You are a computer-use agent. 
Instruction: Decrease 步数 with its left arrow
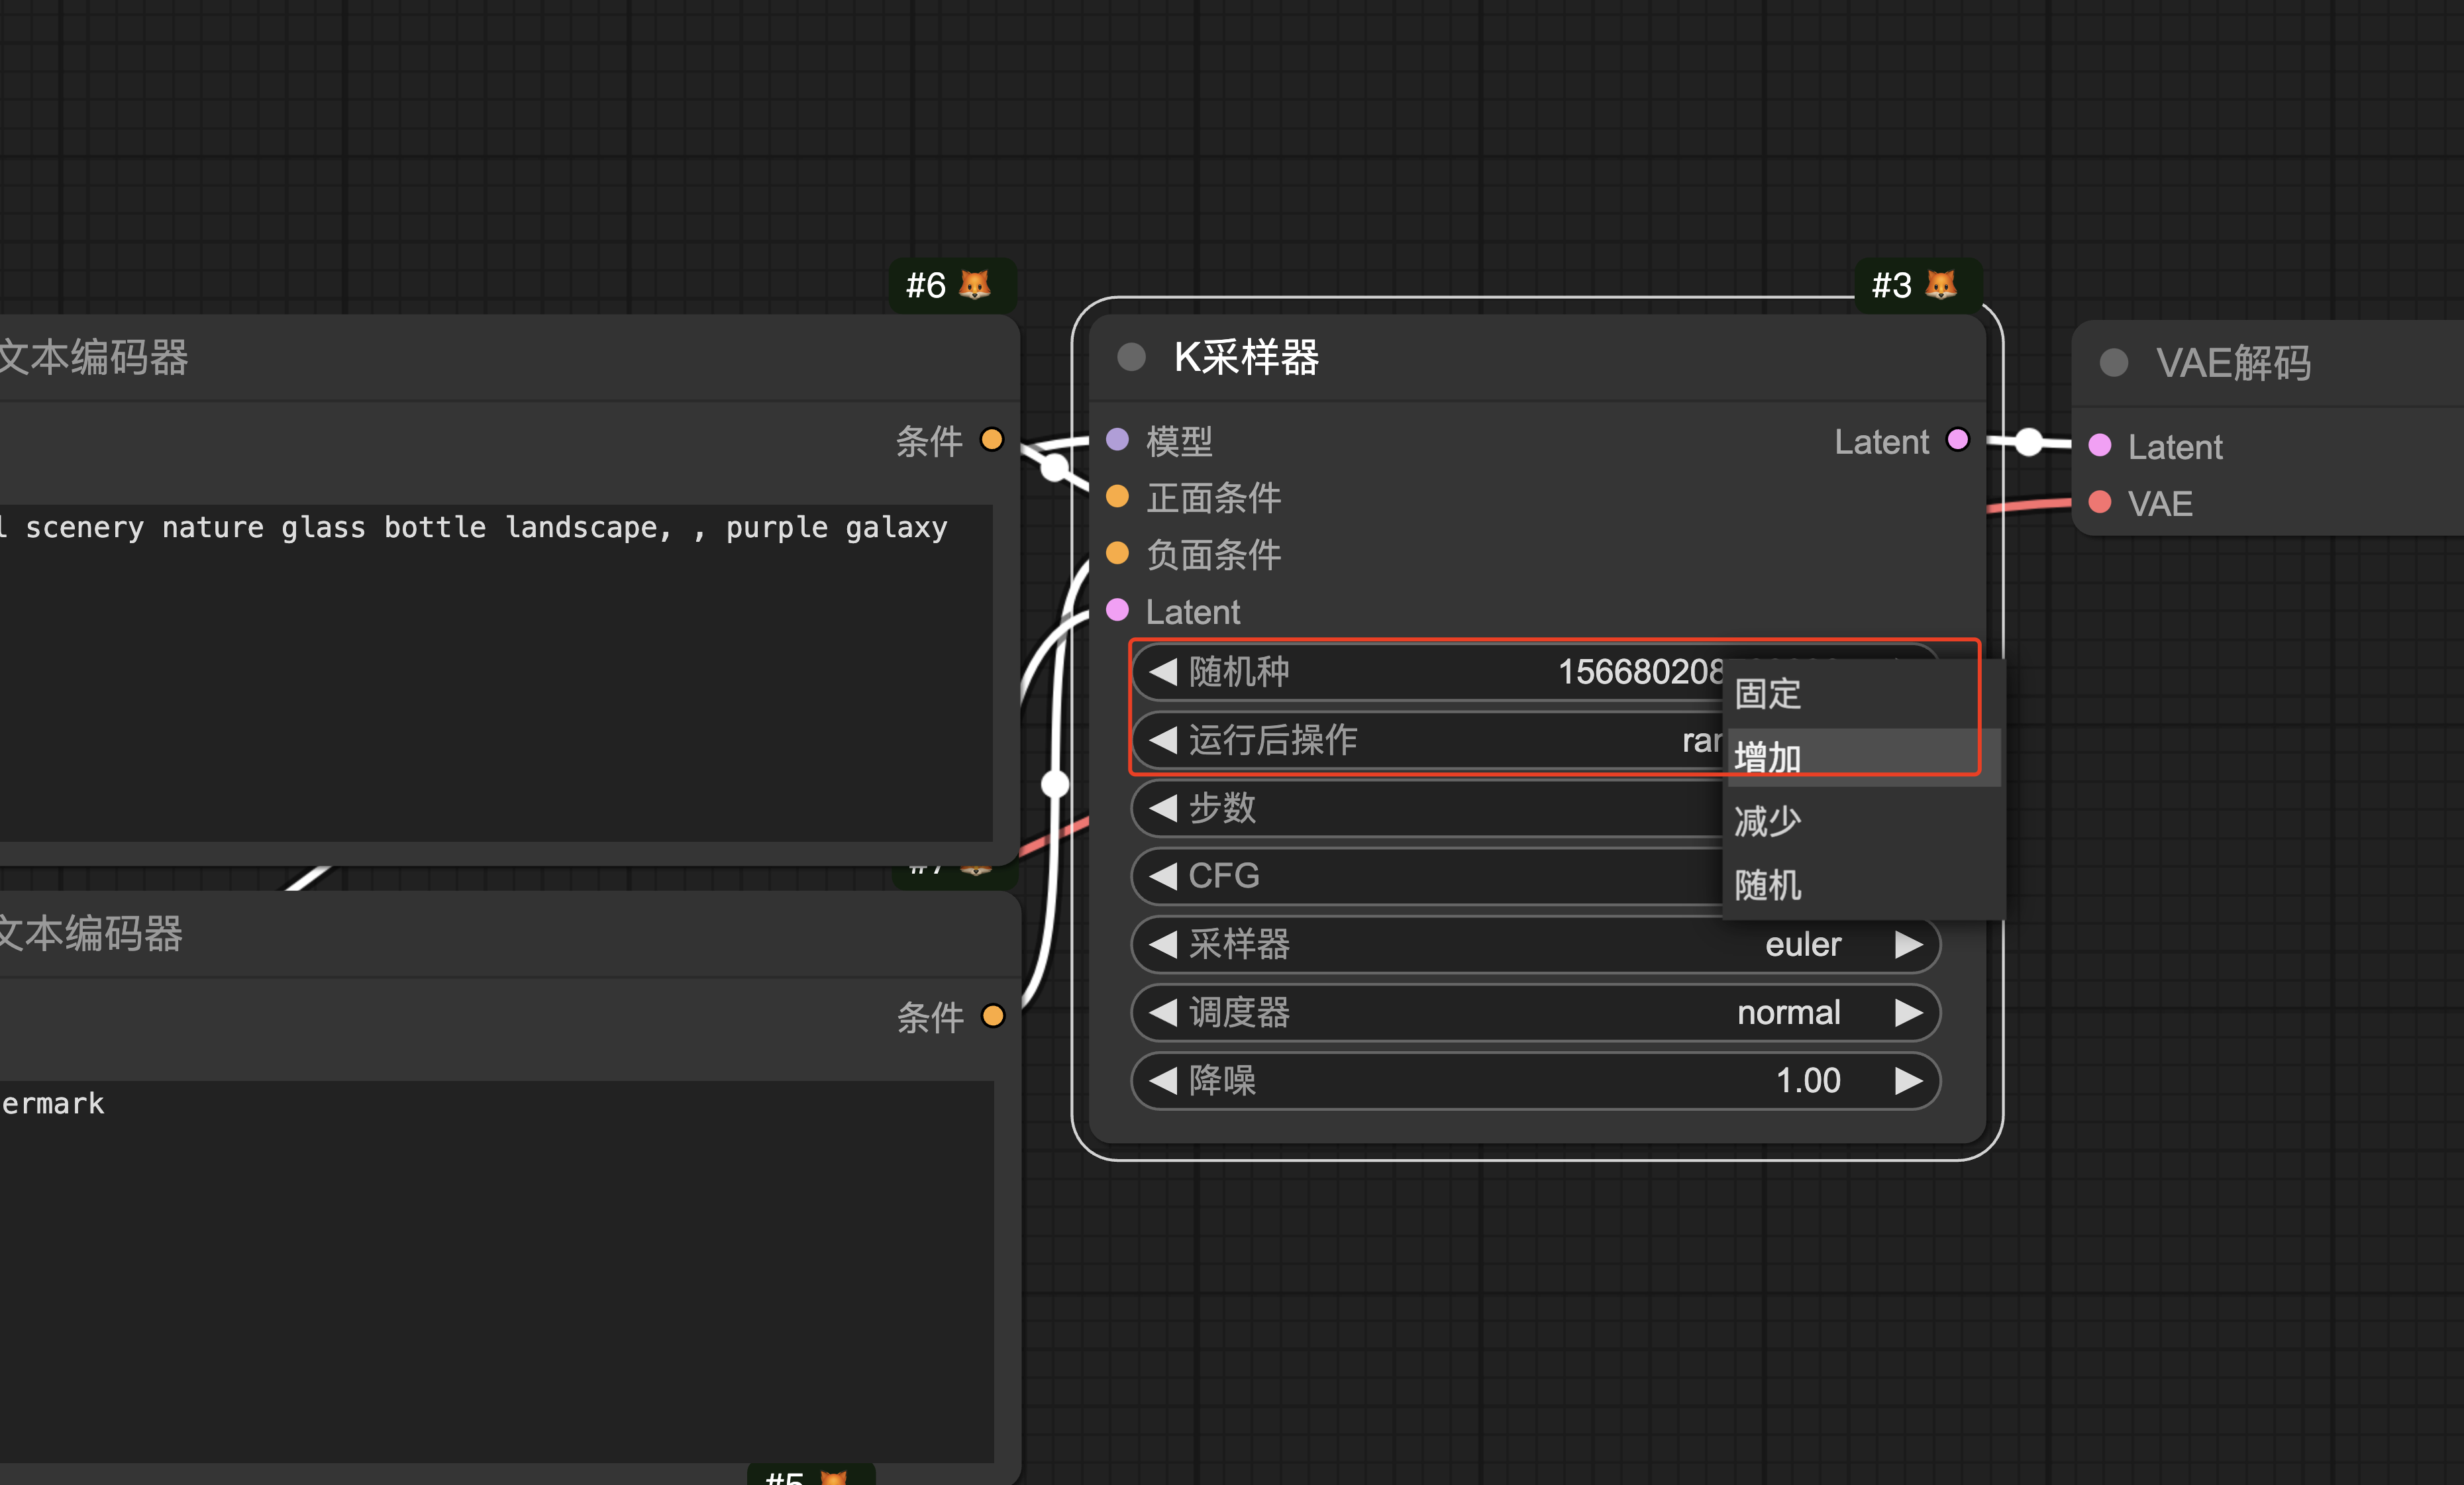pos(1162,807)
